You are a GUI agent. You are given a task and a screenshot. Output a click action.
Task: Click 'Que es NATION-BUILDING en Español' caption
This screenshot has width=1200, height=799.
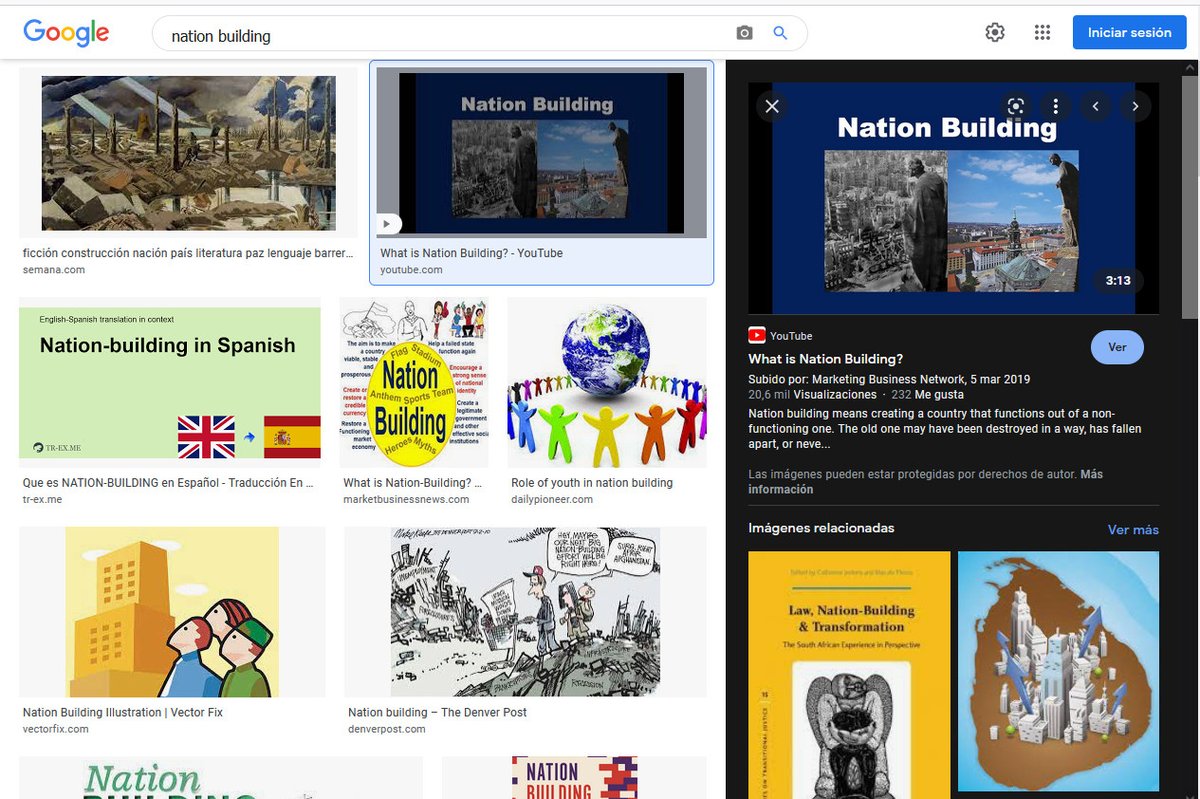168,483
